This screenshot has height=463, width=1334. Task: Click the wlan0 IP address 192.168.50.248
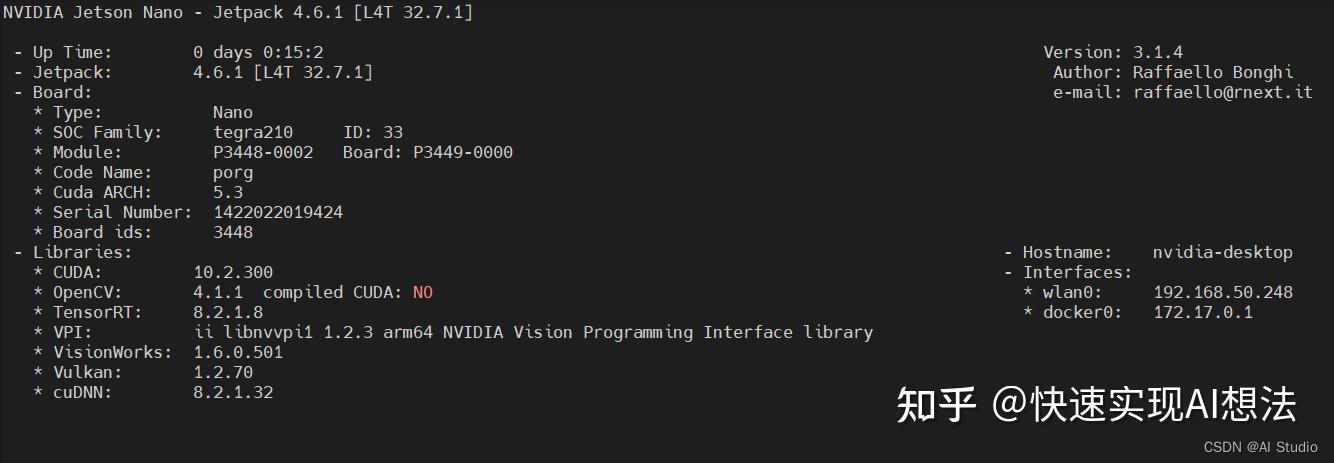coord(1222,292)
